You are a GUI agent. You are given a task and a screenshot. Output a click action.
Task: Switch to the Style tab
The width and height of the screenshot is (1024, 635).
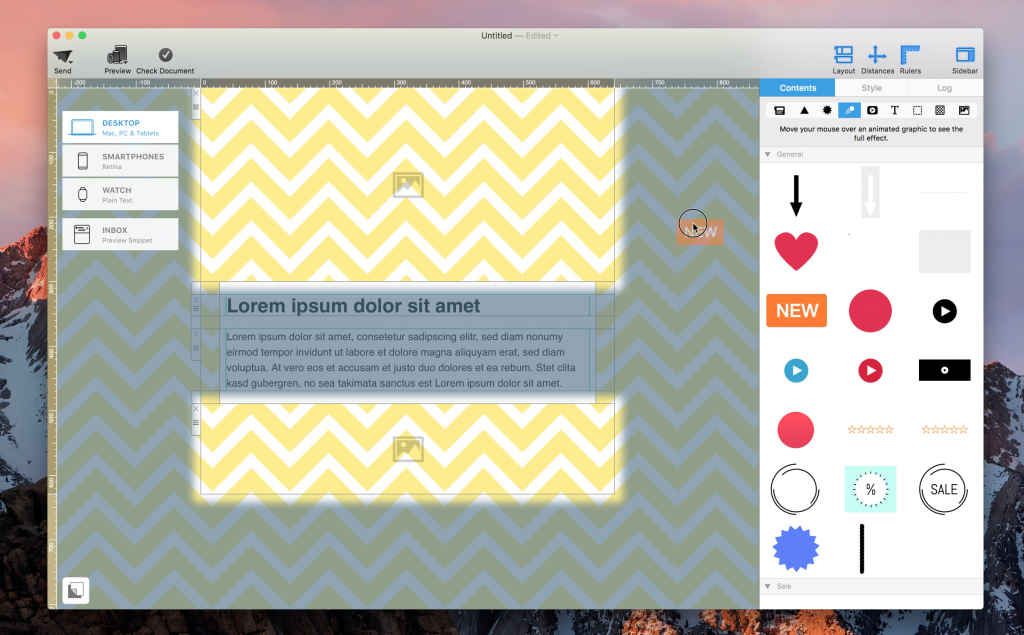[871, 88]
